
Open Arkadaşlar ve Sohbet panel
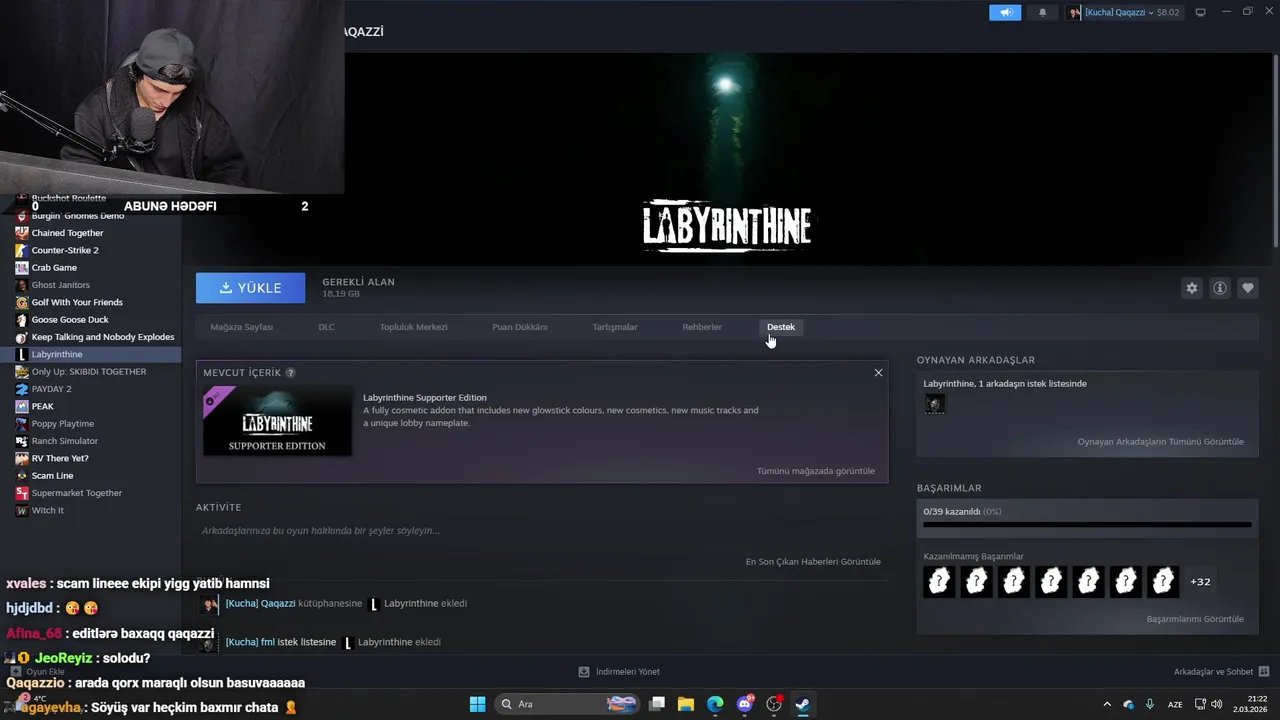click(1221, 672)
